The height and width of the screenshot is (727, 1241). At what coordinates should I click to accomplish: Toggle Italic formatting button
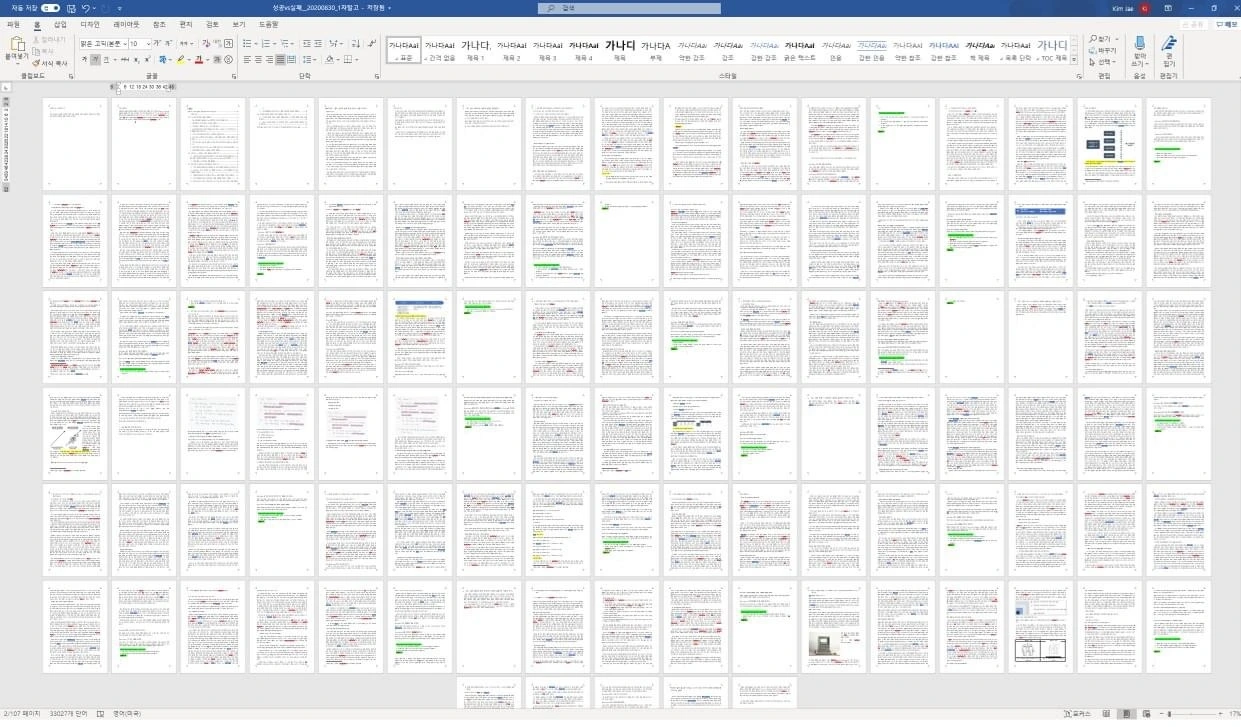[96, 60]
